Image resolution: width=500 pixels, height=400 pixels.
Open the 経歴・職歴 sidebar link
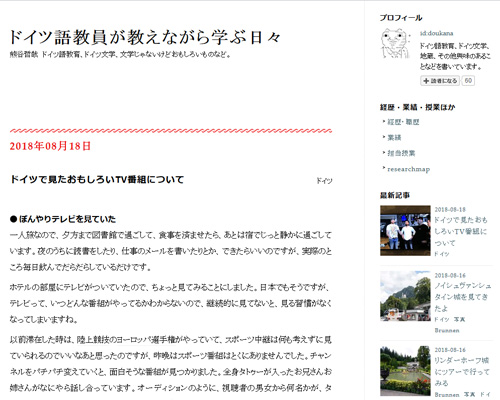[x=403, y=122]
